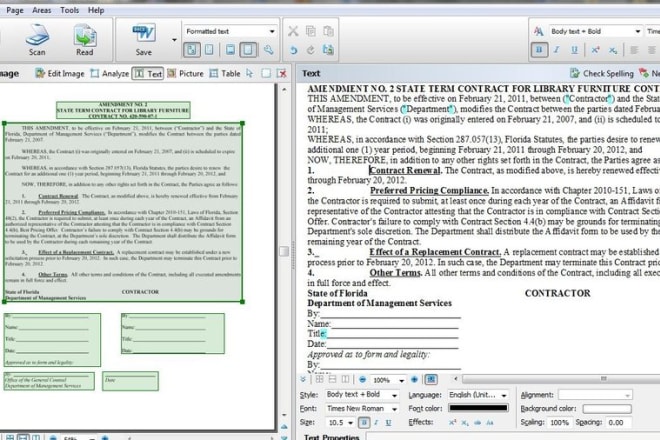Align text left in the top toolbar
Viewport: 660px width, 440px height.
pos(634,50)
